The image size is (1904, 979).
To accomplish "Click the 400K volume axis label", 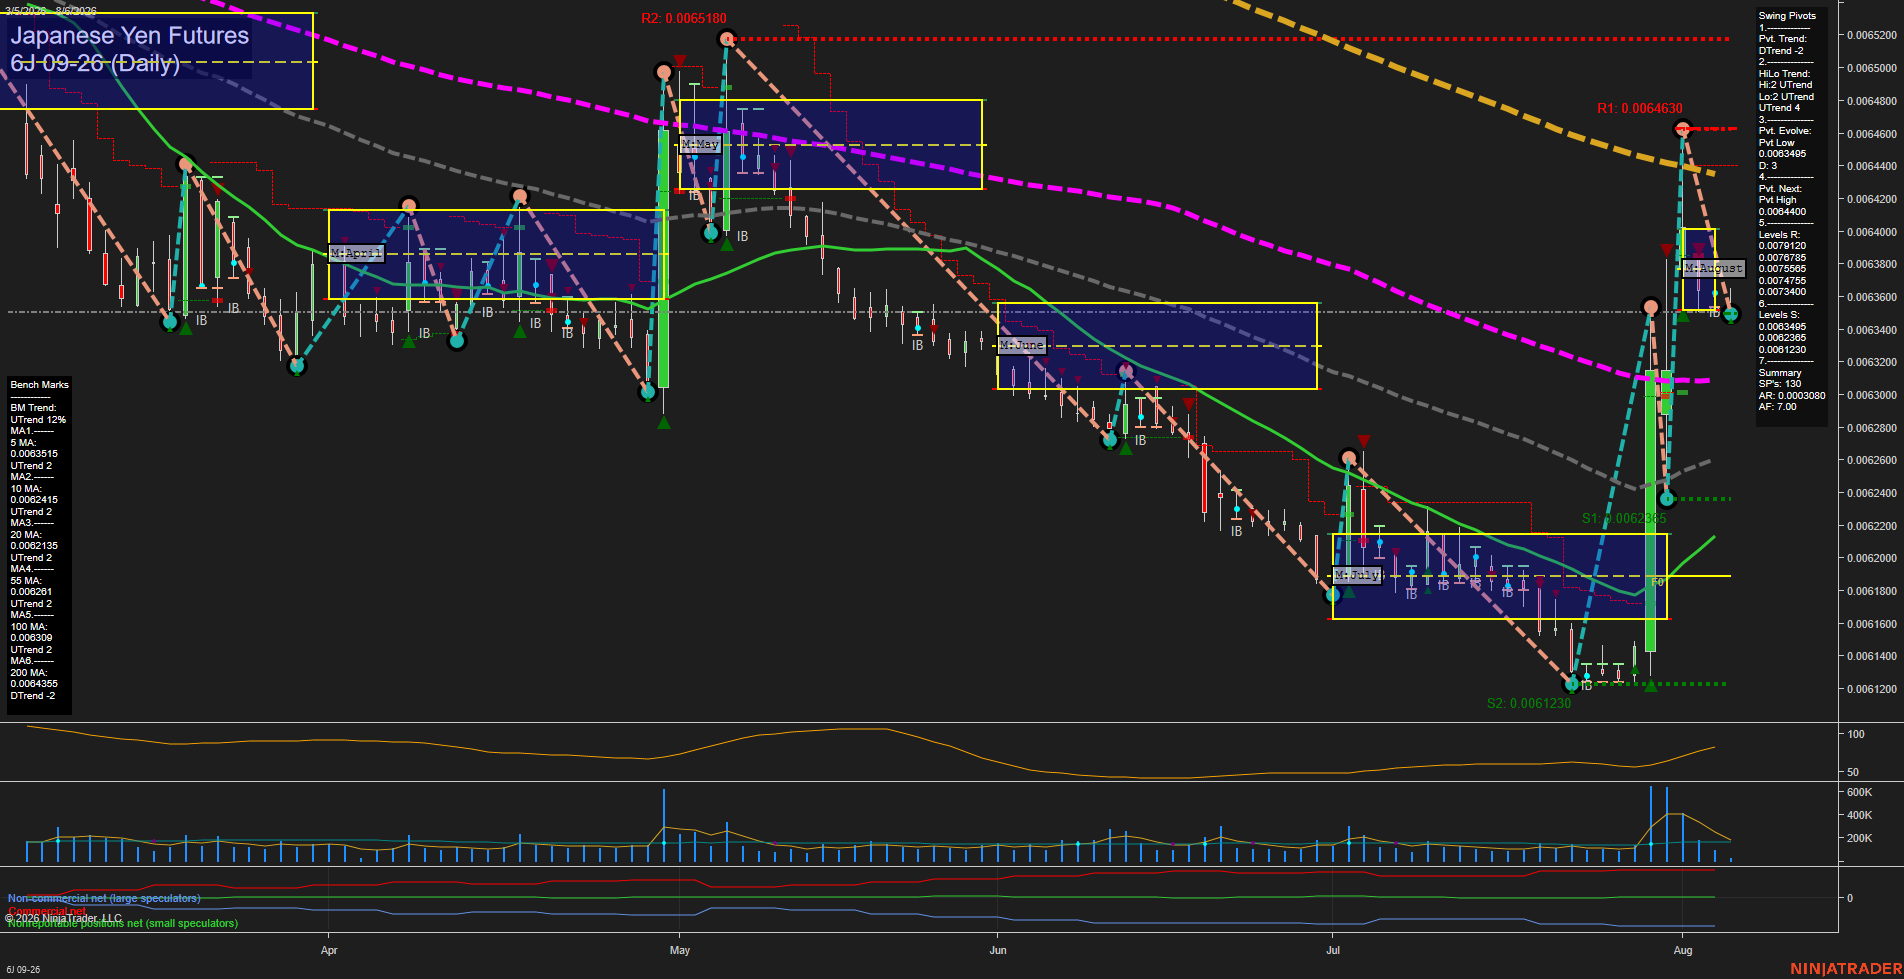I will (1859, 815).
